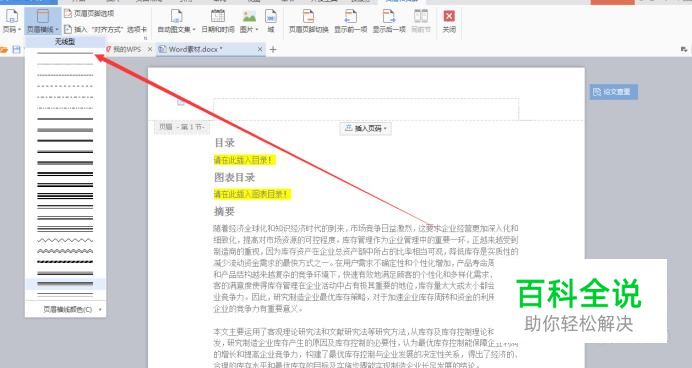Switch to the Word素材.docx tab
The image size is (692, 368).
tap(196, 49)
